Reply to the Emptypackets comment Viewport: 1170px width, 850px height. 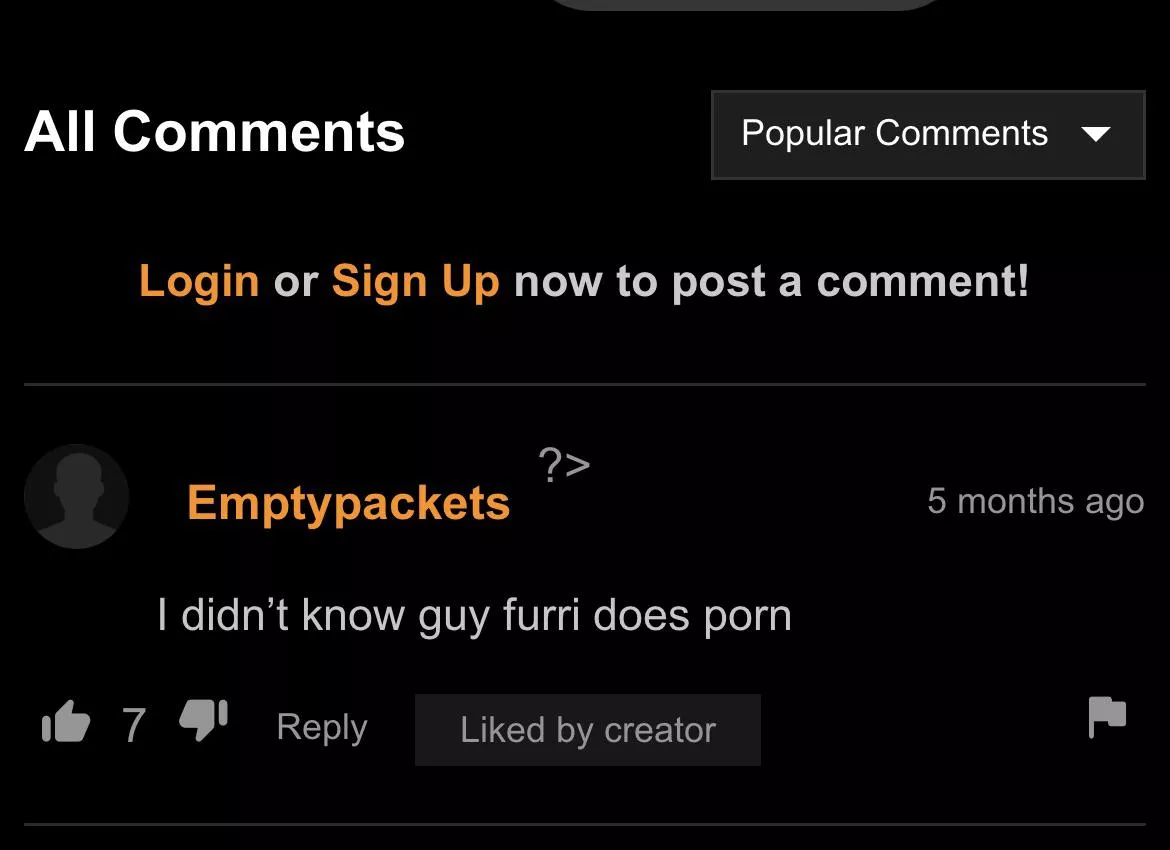click(x=322, y=728)
